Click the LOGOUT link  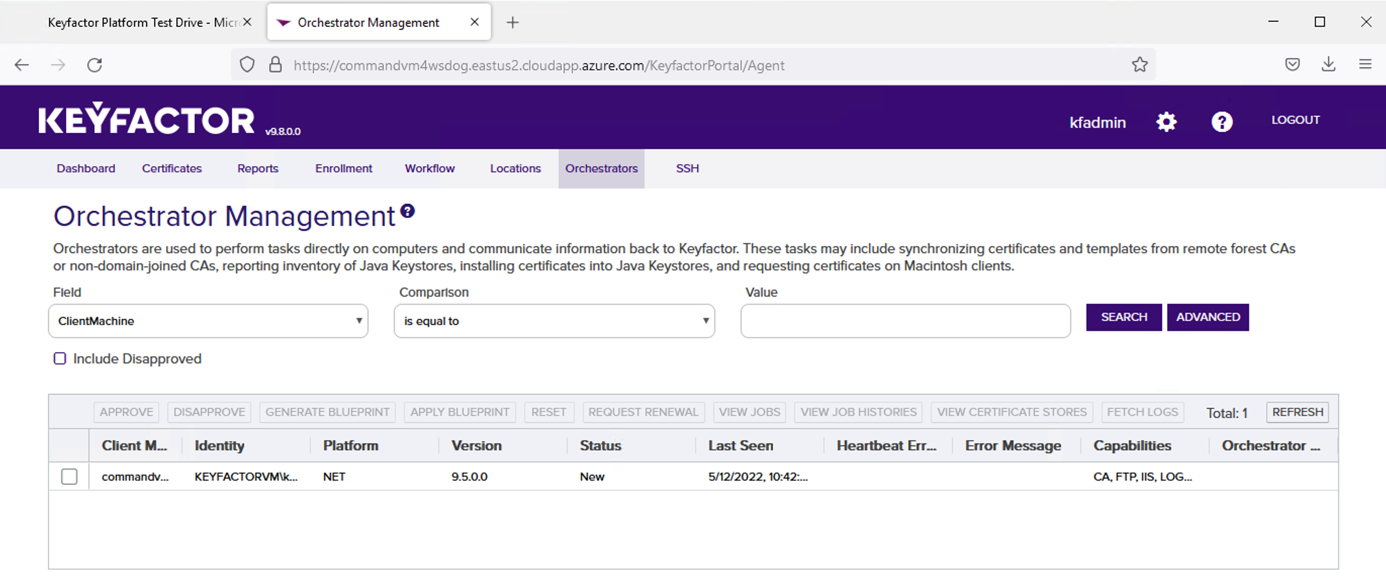click(1295, 120)
